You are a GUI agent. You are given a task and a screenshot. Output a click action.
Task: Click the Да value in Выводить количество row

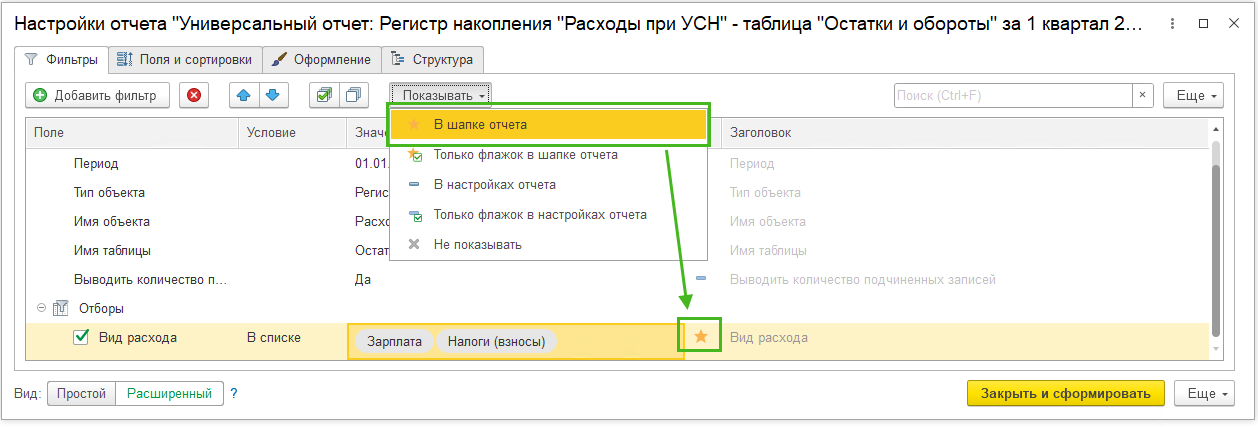click(x=363, y=279)
